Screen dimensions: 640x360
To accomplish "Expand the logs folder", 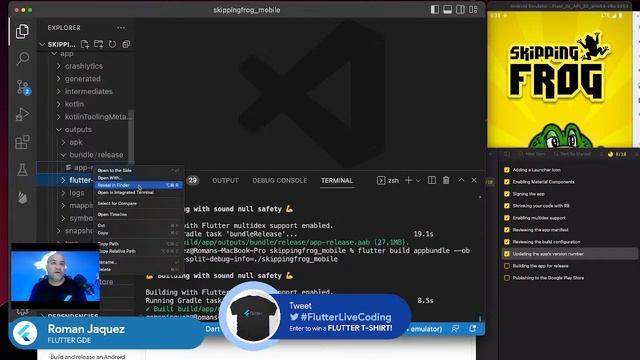I will pyautogui.click(x=63, y=193).
